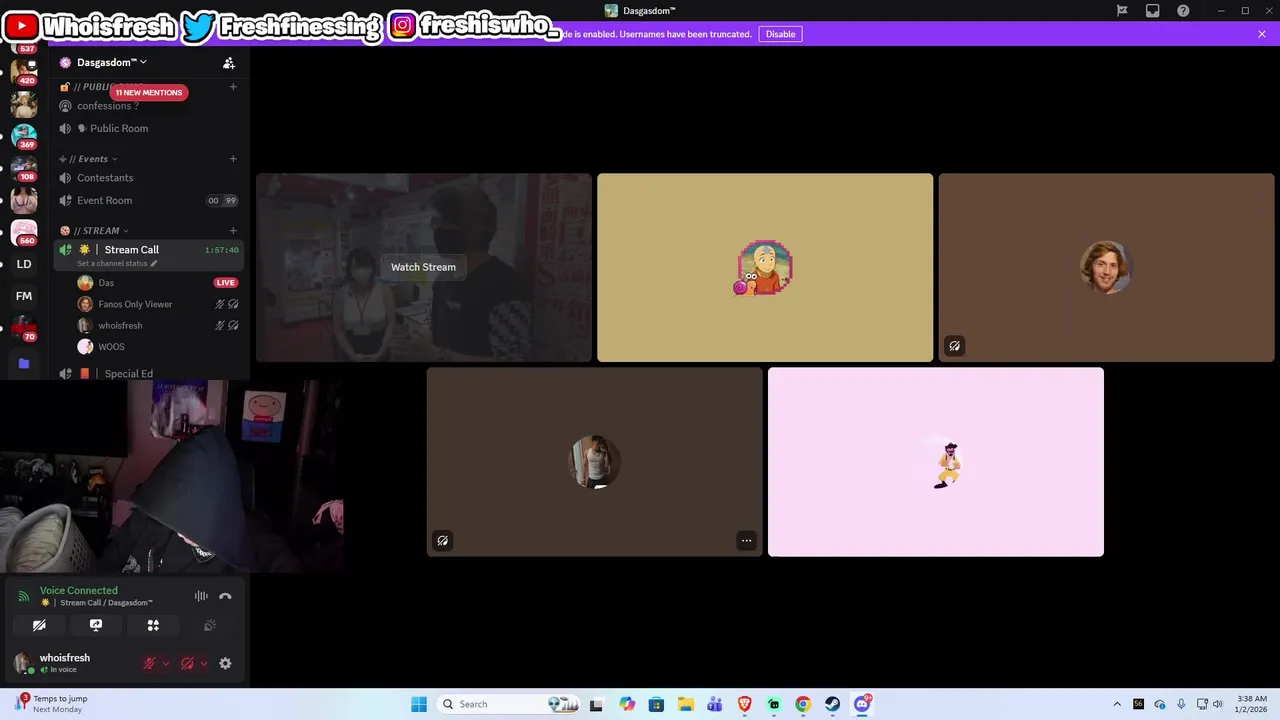
Task: Open server with 108 mention badge
Action: click(x=24, y=168)
